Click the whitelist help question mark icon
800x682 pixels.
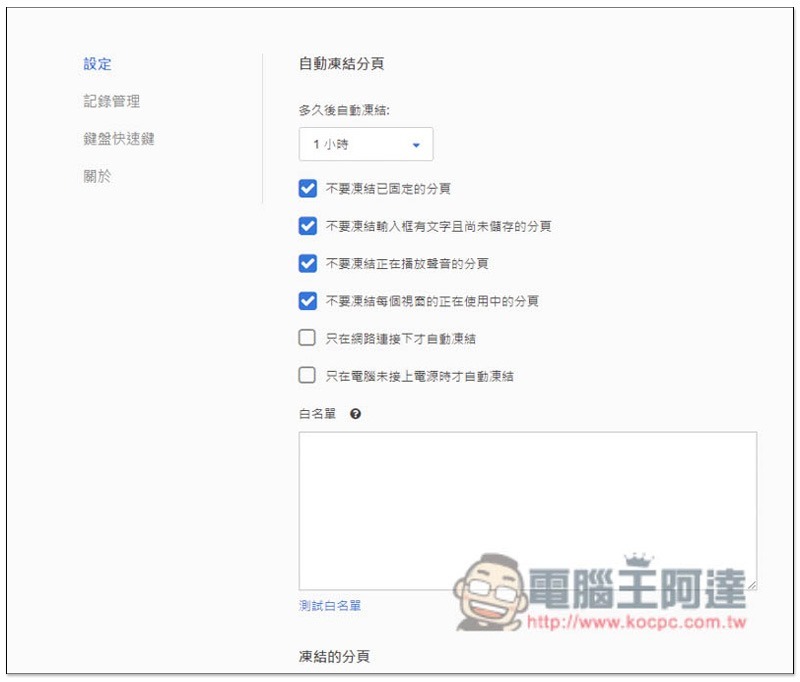(x=355, y=414)
